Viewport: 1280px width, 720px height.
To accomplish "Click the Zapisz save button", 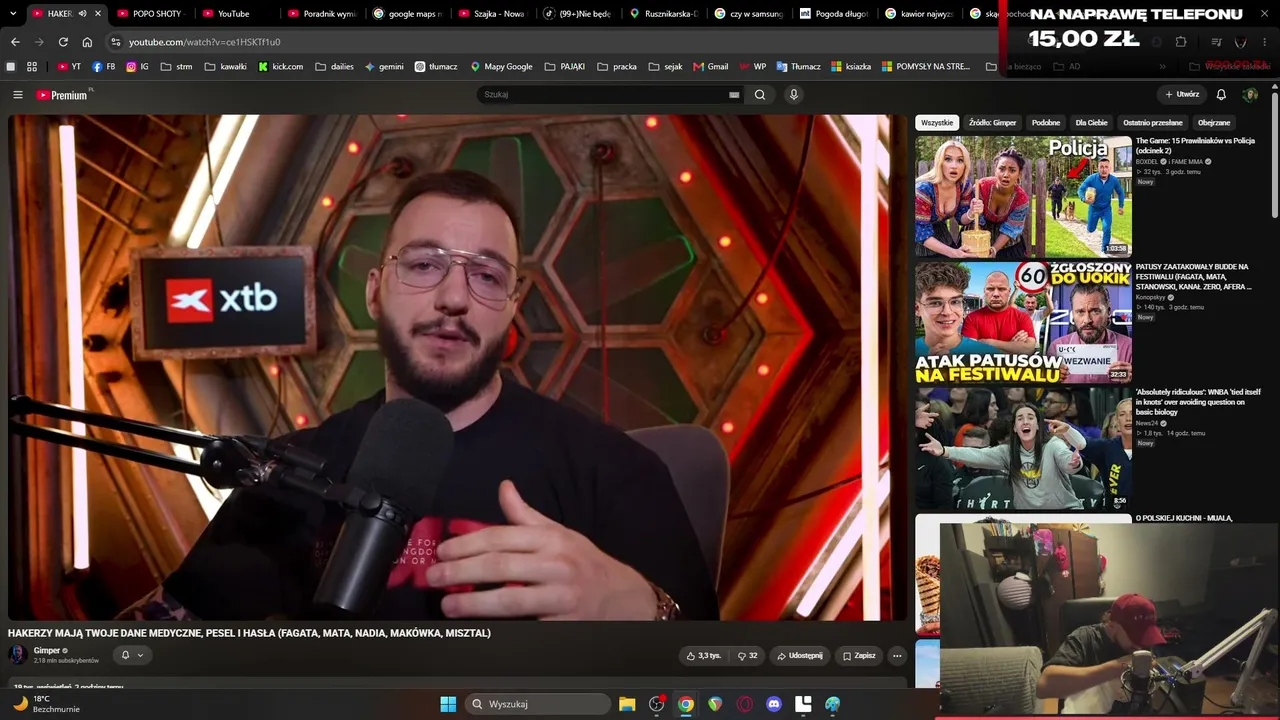I will click(859, 656).
